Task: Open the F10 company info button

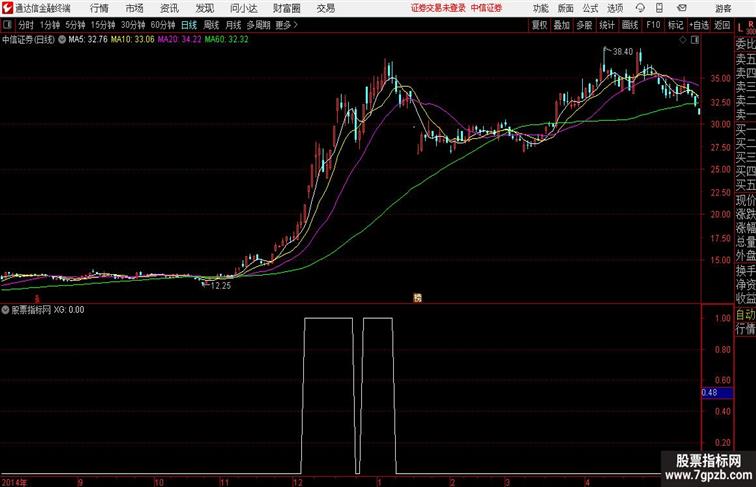Action: click(x=653, y=25)
